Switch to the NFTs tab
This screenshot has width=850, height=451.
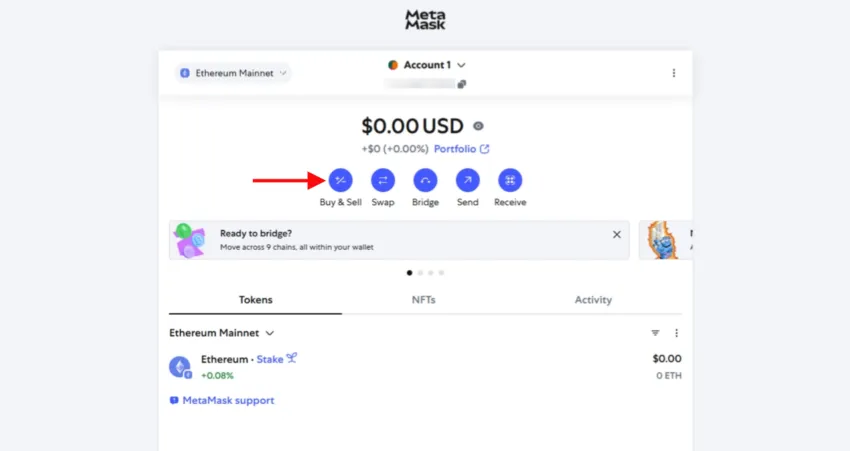point(423,300)
